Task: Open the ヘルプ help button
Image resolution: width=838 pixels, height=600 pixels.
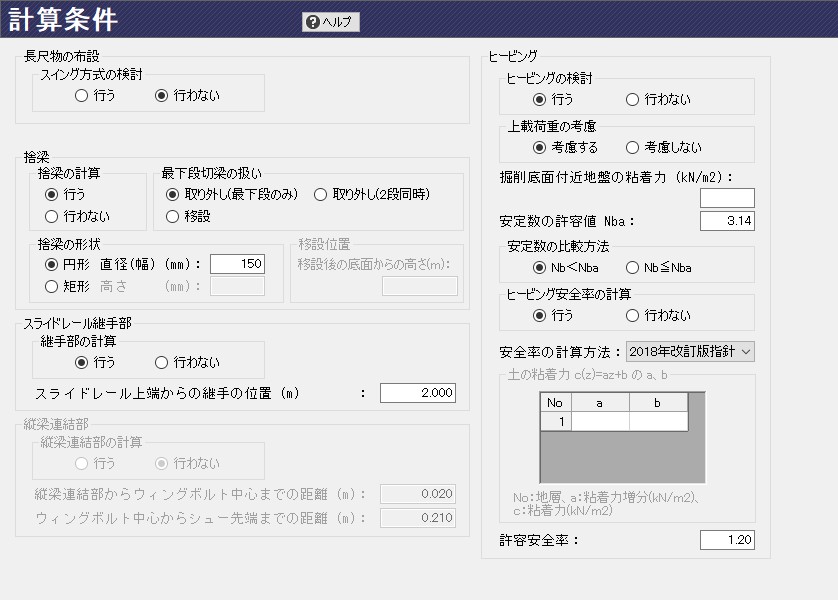Action: point(330,22)
